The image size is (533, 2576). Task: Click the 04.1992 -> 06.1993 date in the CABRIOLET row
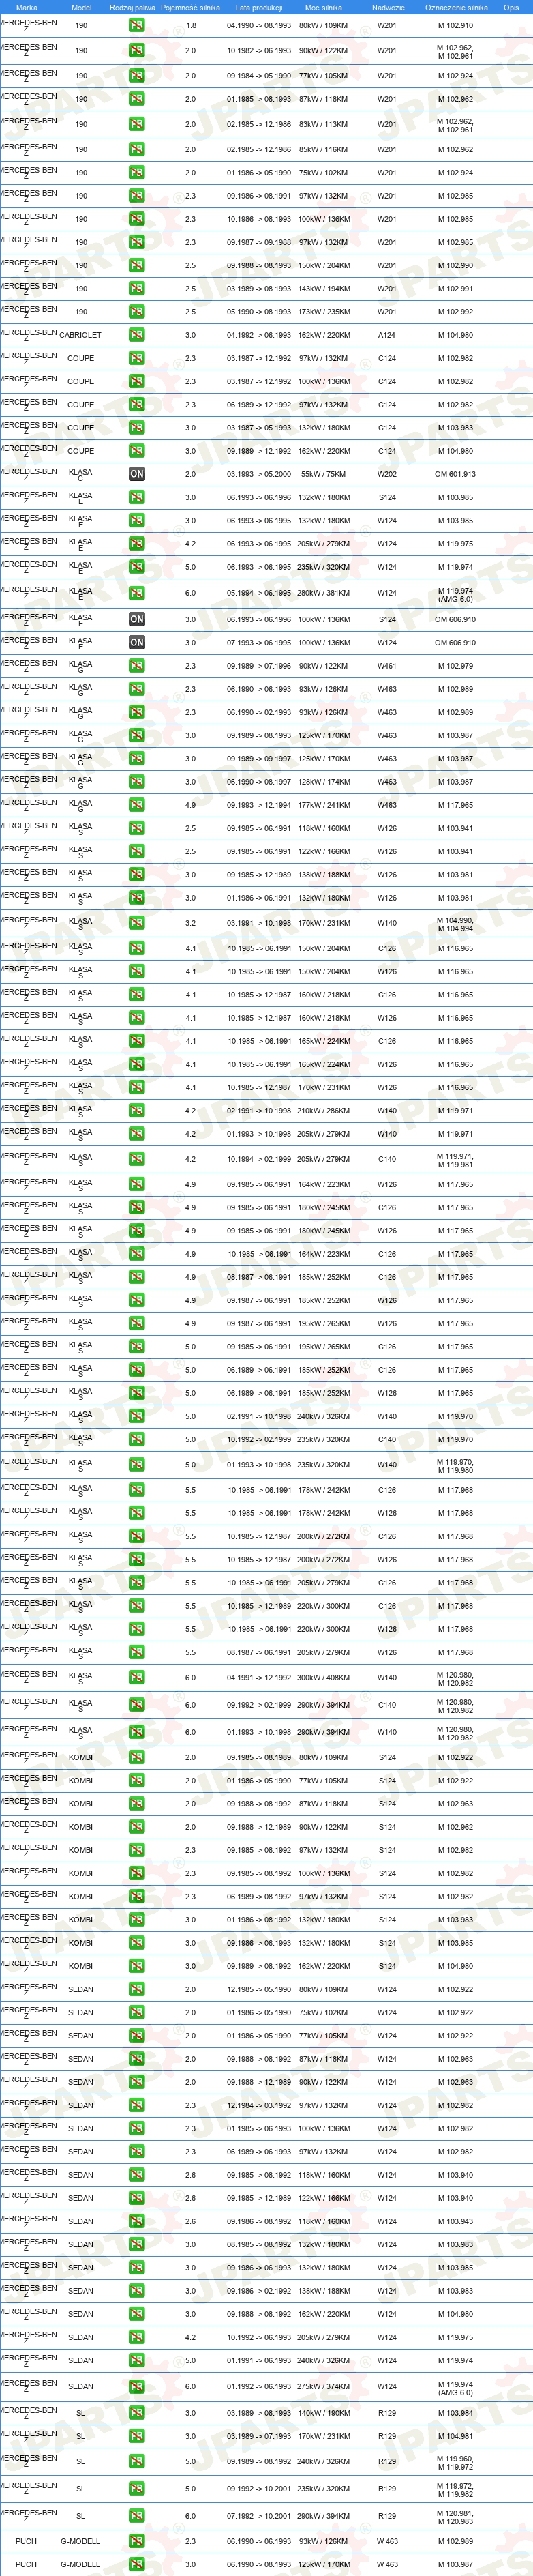pos(259,335)
